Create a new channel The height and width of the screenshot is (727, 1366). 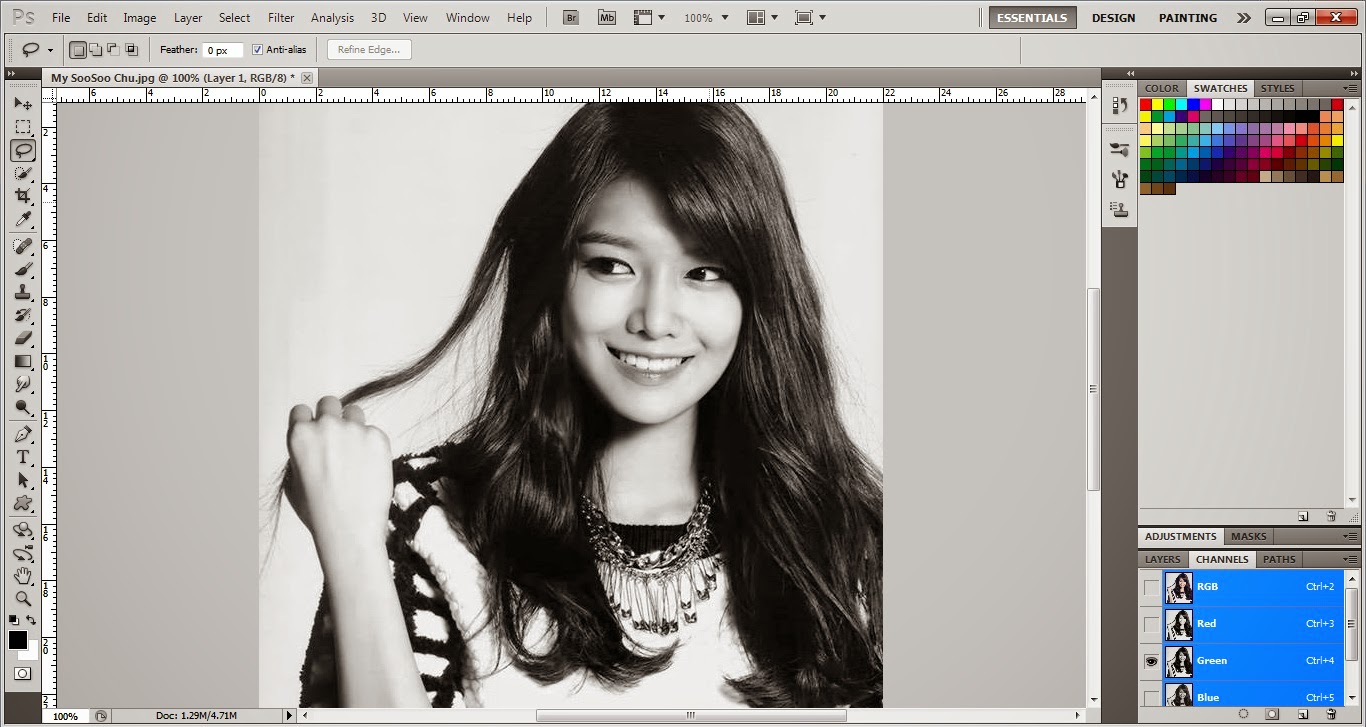point(1302,714)
